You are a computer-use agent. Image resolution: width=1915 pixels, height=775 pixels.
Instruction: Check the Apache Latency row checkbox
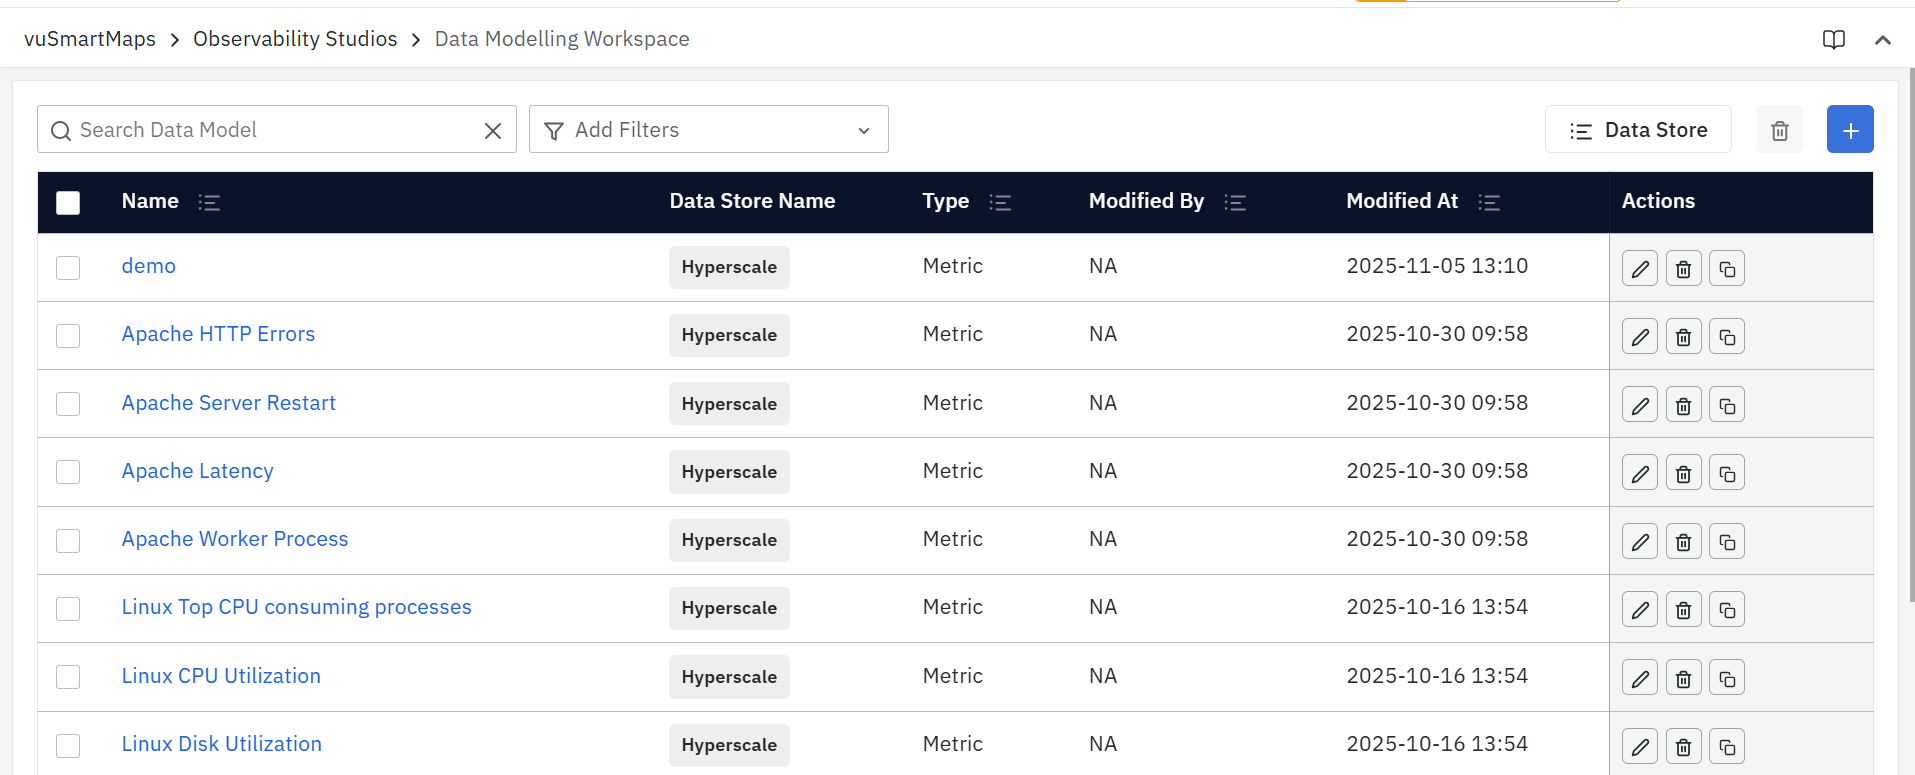tap(68, 472)
